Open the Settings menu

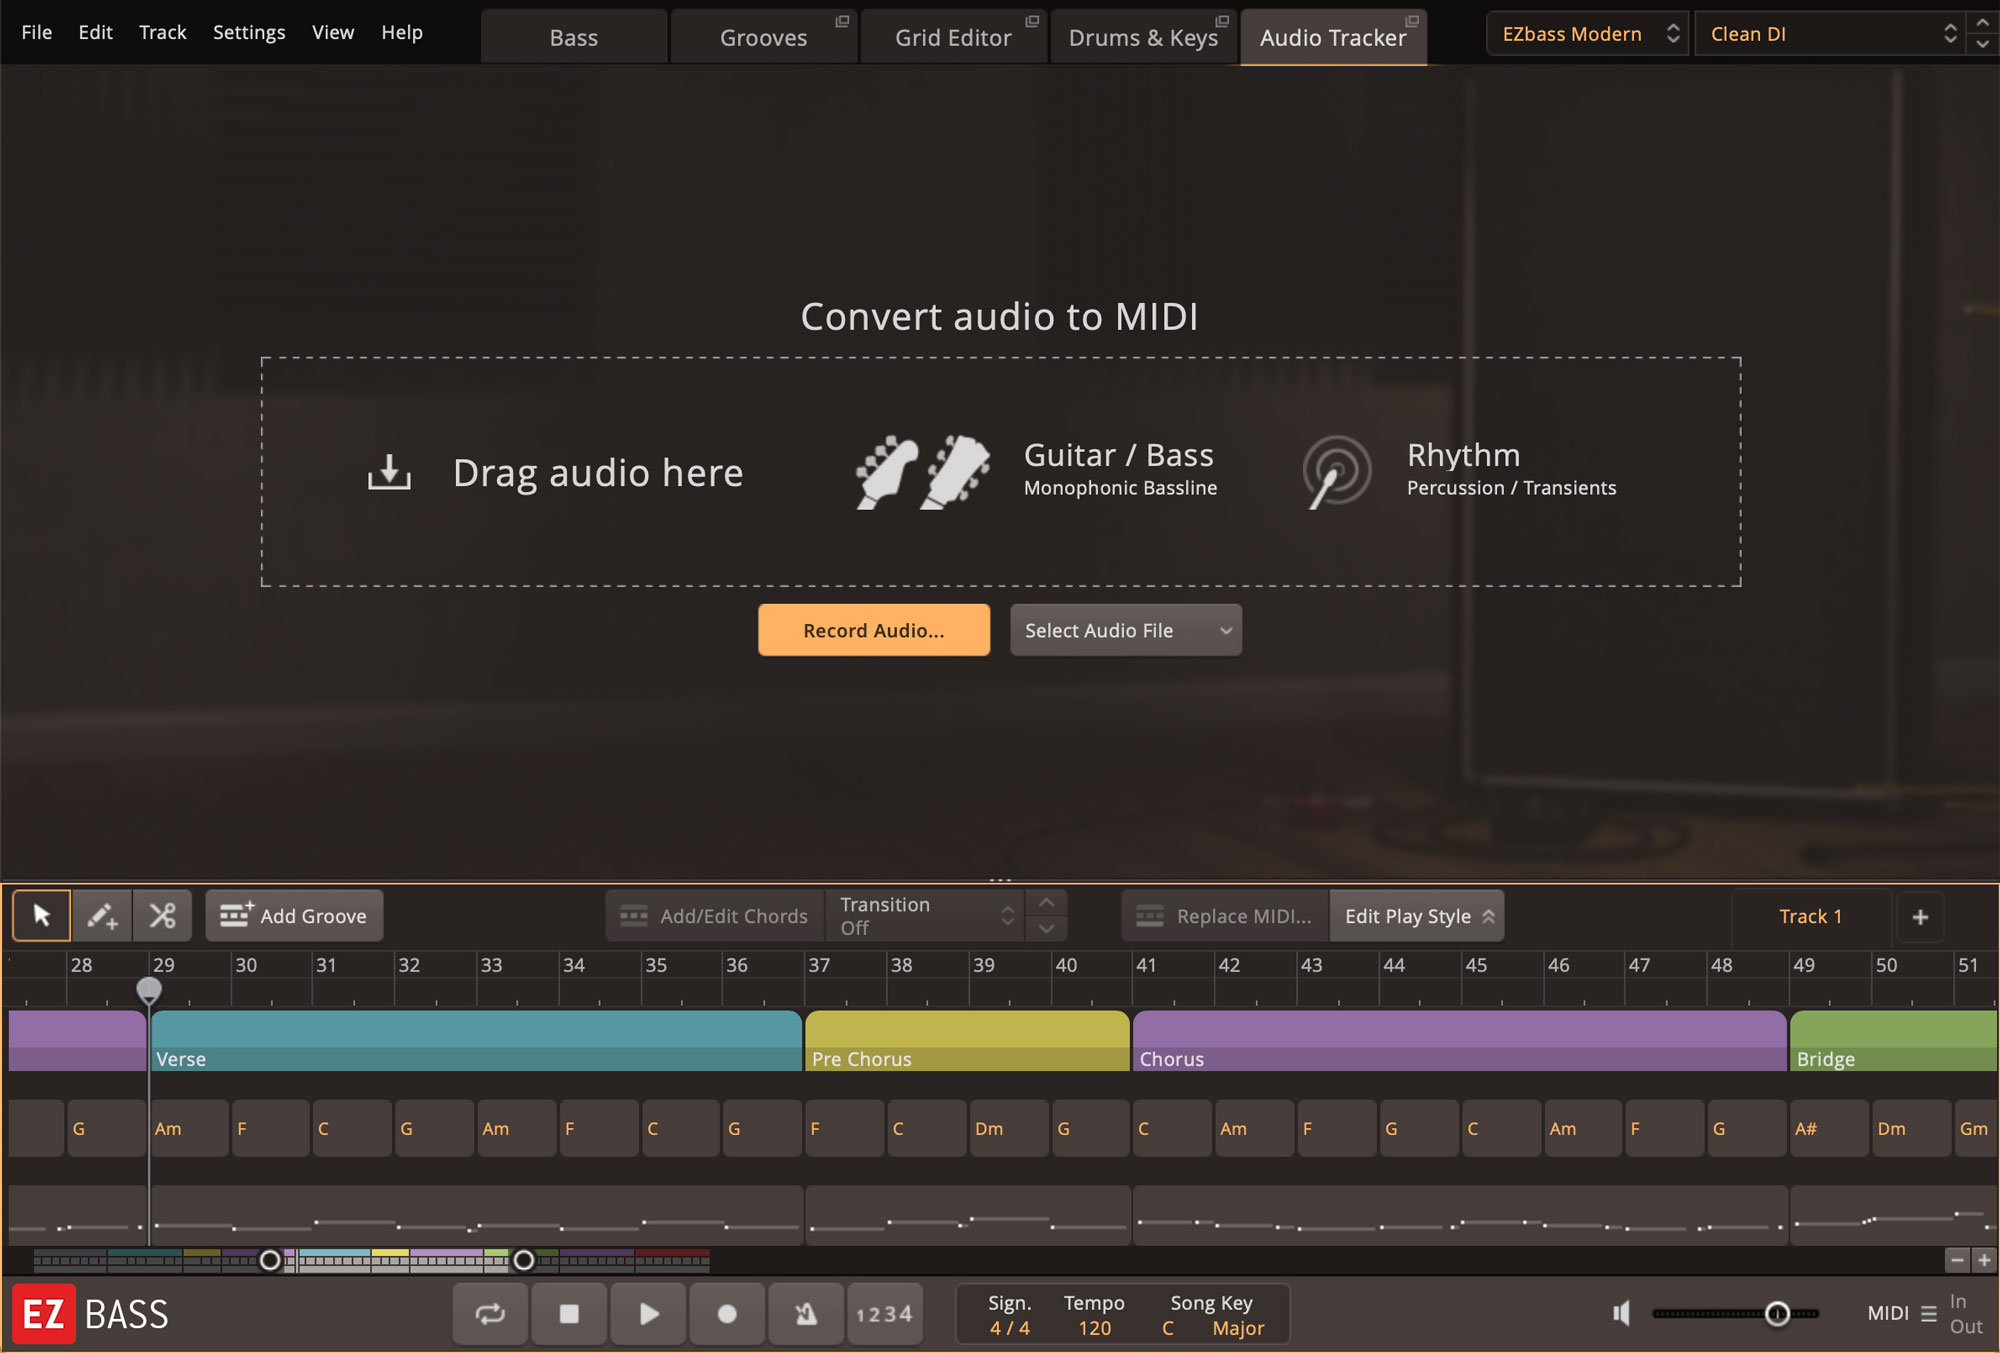pyautogui.click(x=249, y=32)
